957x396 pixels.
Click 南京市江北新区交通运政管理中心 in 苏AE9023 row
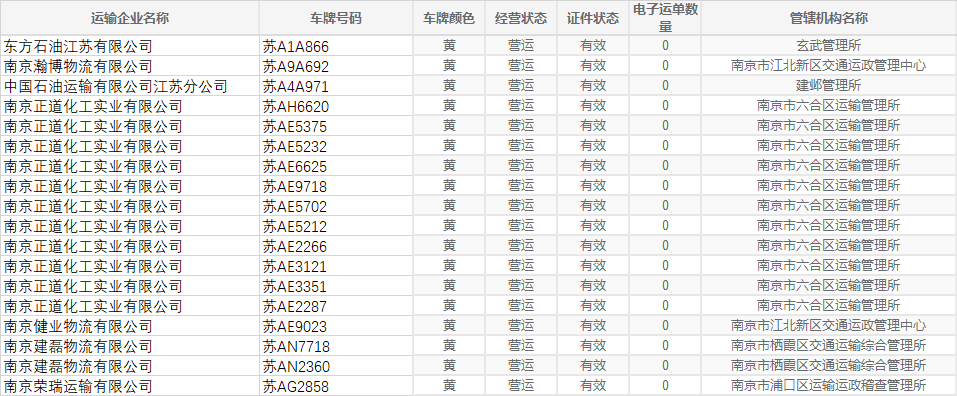[x=829, y=326]
